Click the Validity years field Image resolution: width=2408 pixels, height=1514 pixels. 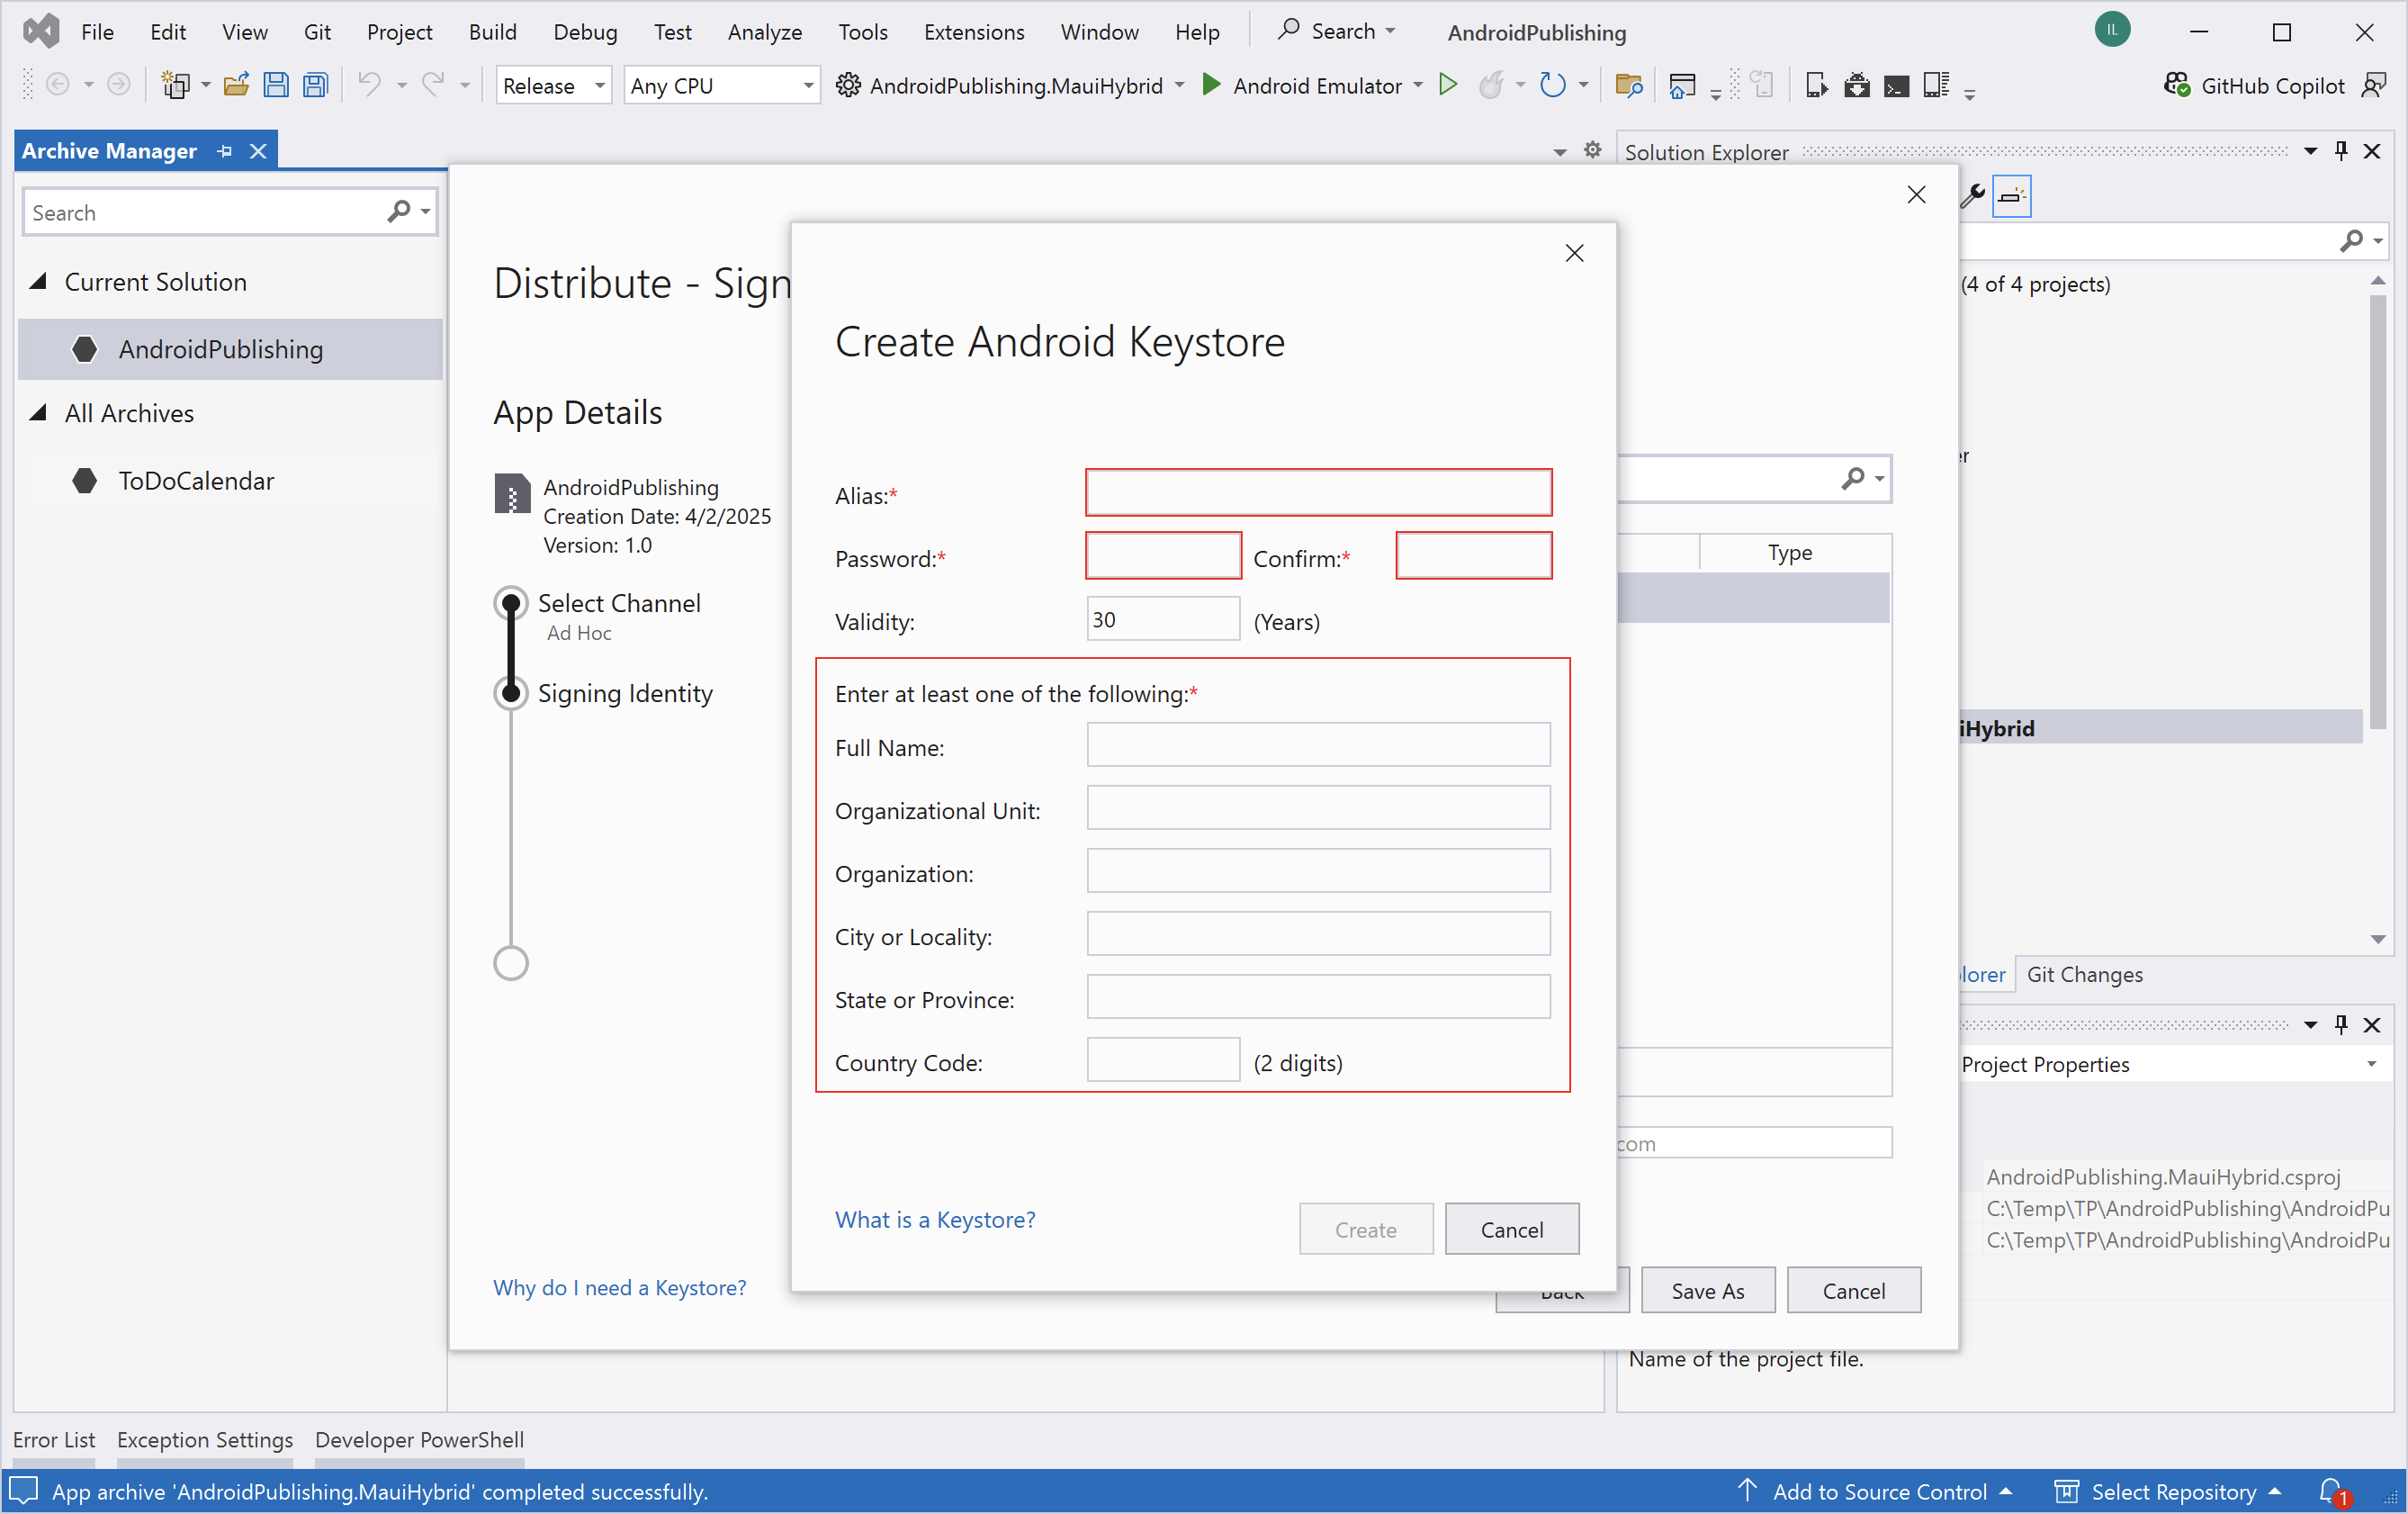click(x=1164, y=618)
